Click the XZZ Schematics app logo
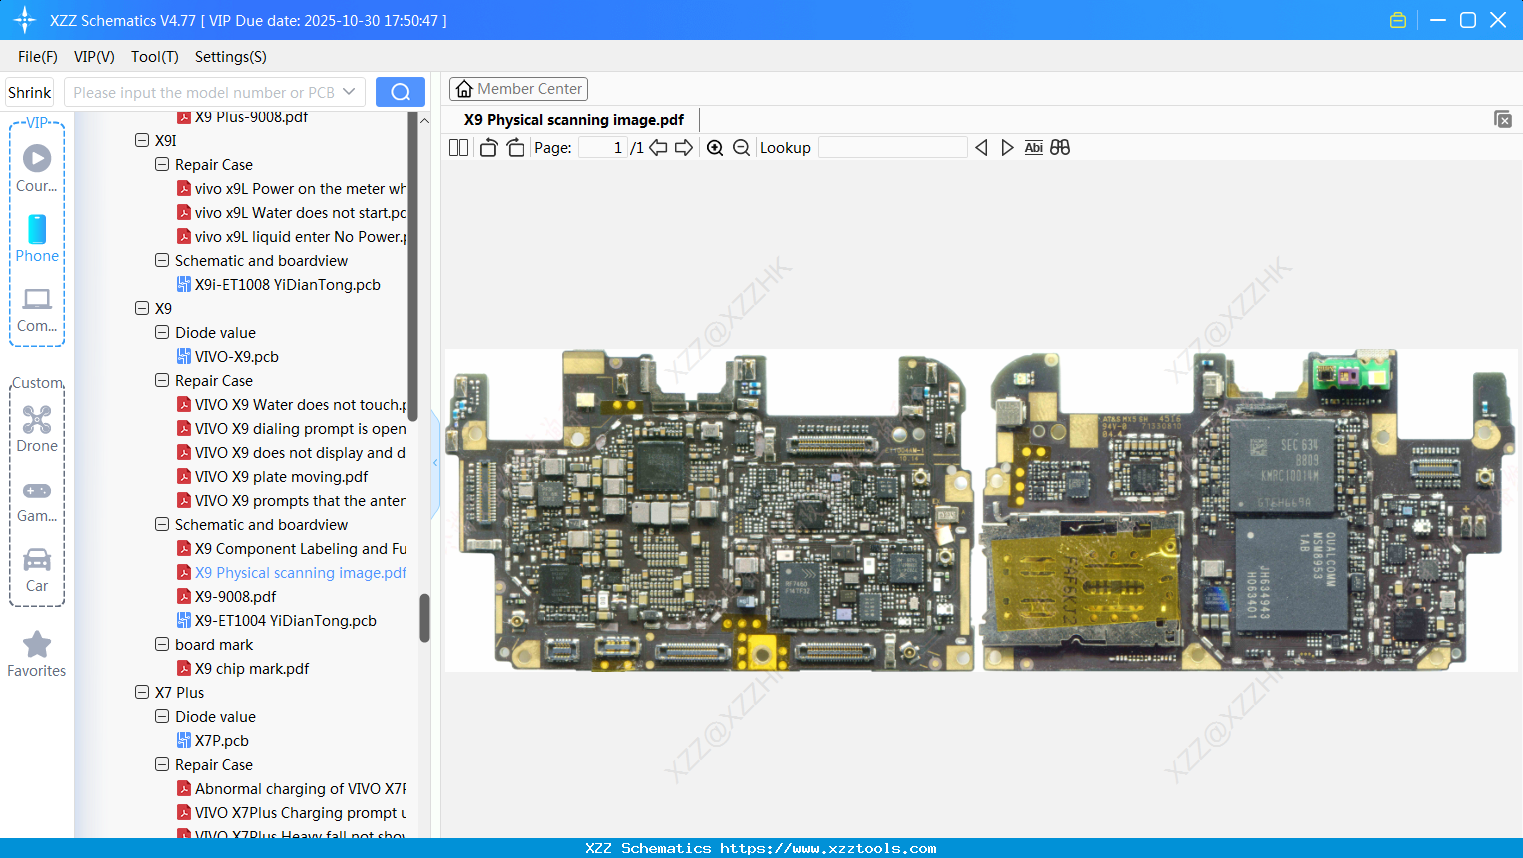Screen dimensions: 1523x858 25,20
